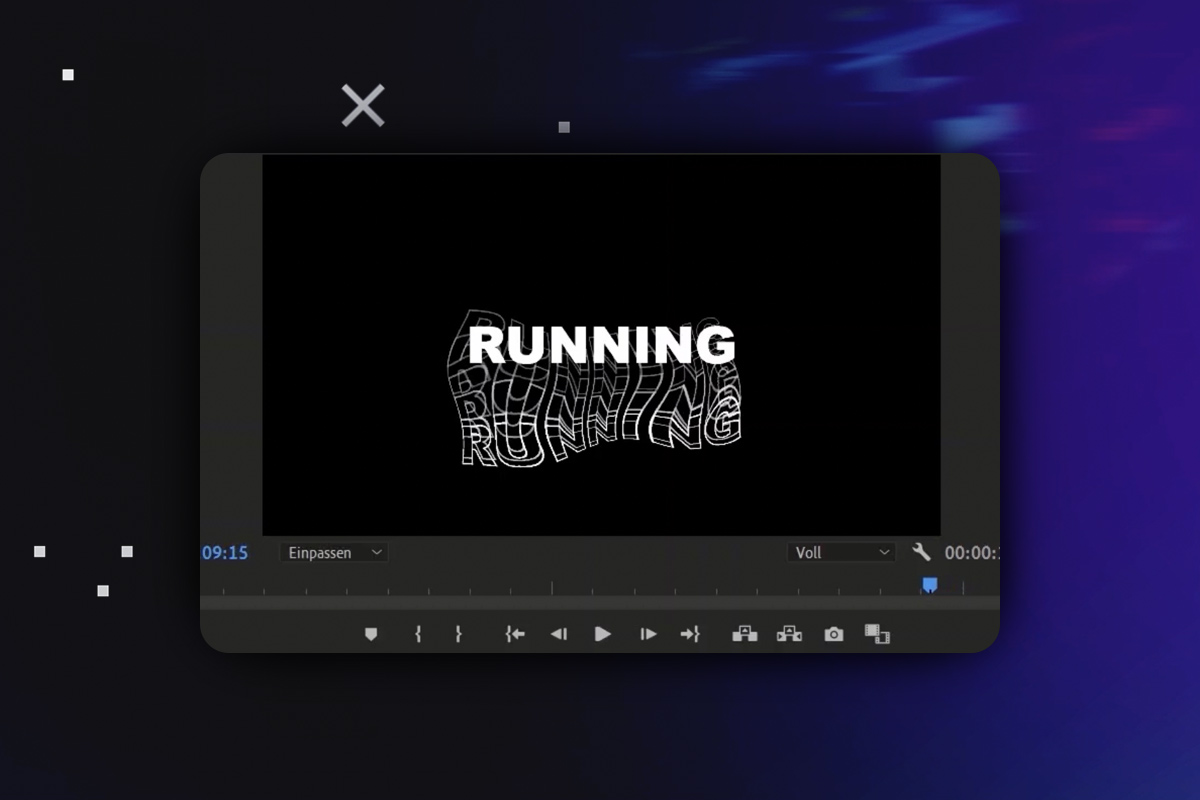Click the Lift button icon
Viewport: 1200px width, 800px height.
(x=745, y=634)
